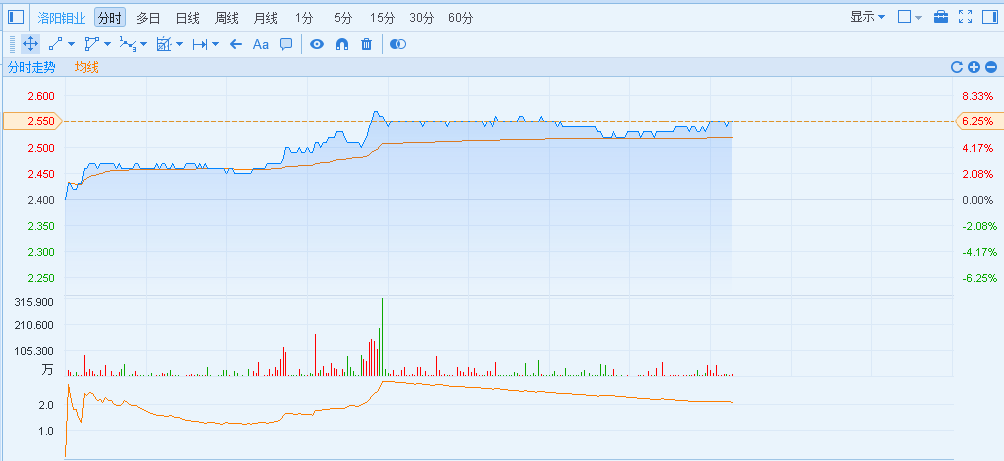Click the 2.250 price axis label
The width and height of the screenshot is (1004, 461).
(41, 278)
